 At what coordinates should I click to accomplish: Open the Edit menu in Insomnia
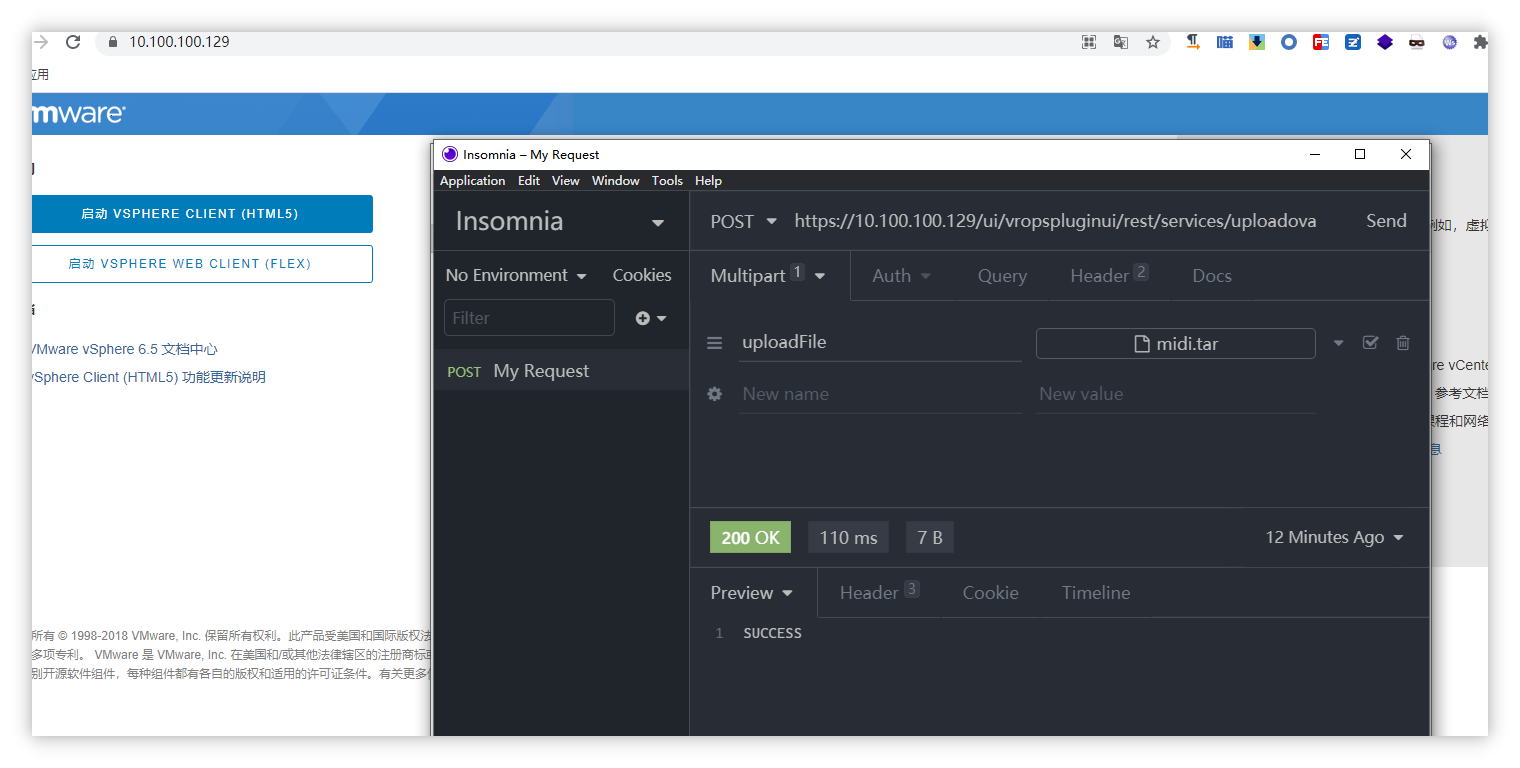[x=529, y=181]
